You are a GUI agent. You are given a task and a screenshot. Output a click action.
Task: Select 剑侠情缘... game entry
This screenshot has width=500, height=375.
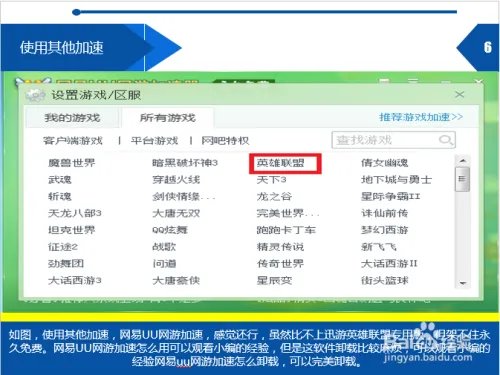point(184,196)
